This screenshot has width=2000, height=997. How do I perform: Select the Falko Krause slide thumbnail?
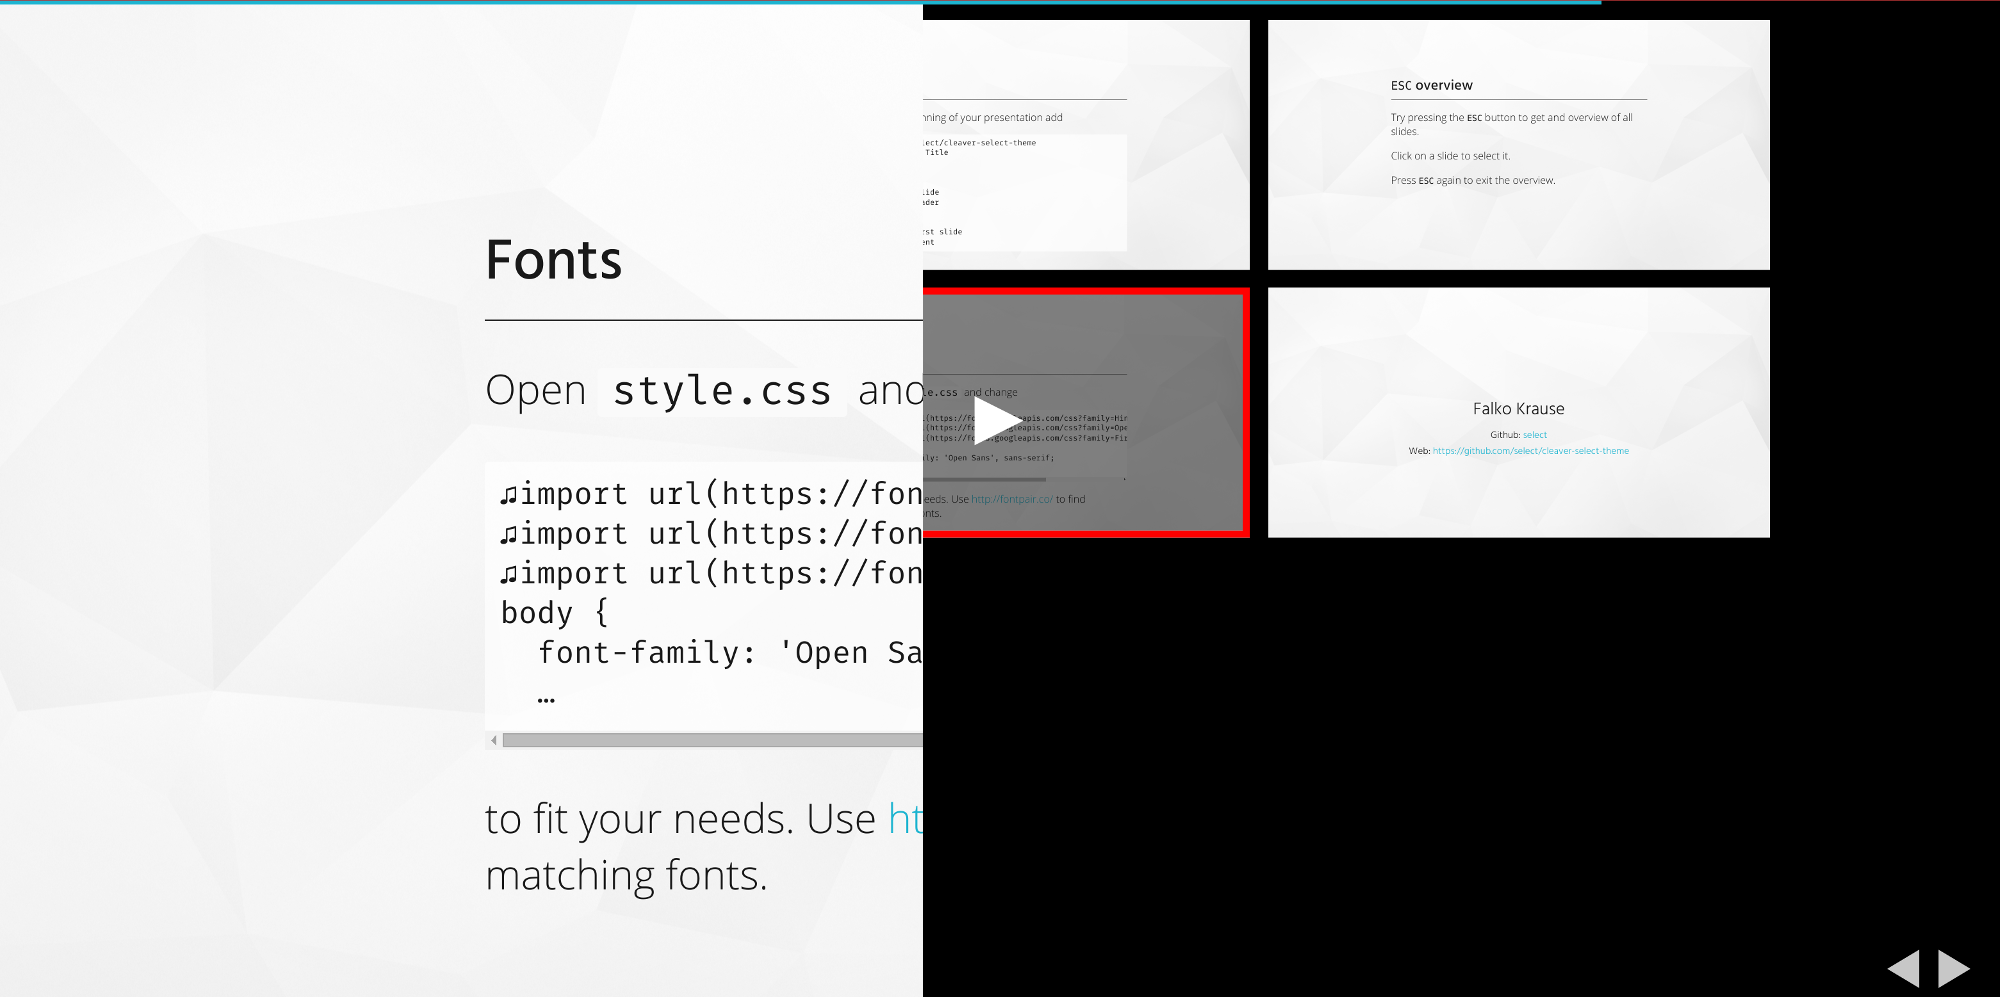1518,413
